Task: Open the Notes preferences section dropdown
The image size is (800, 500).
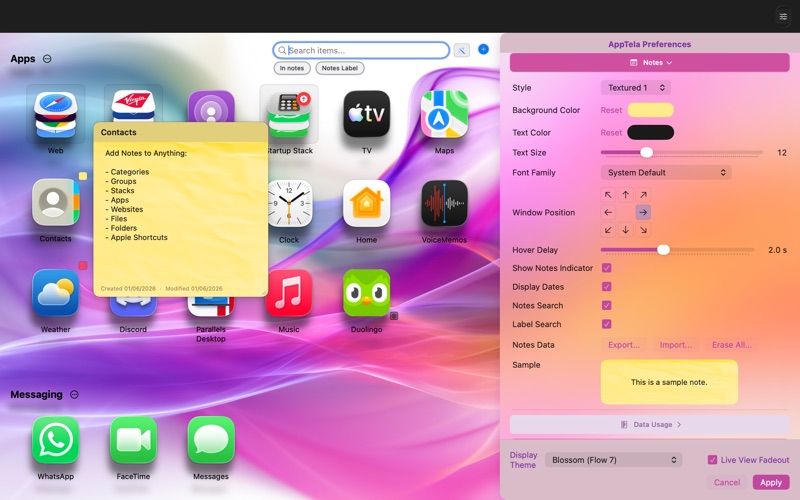Action: (x=649, y=62)
